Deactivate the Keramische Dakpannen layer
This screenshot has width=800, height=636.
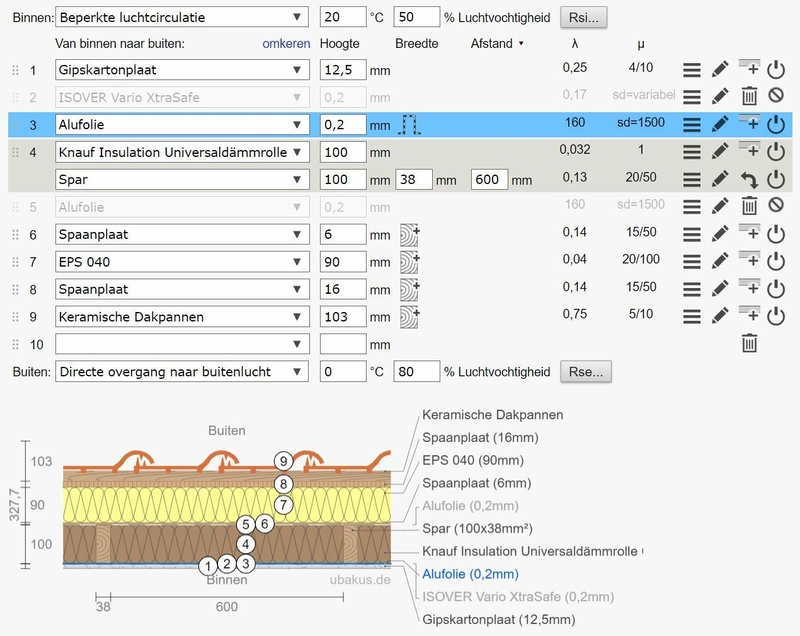[777, 317]
